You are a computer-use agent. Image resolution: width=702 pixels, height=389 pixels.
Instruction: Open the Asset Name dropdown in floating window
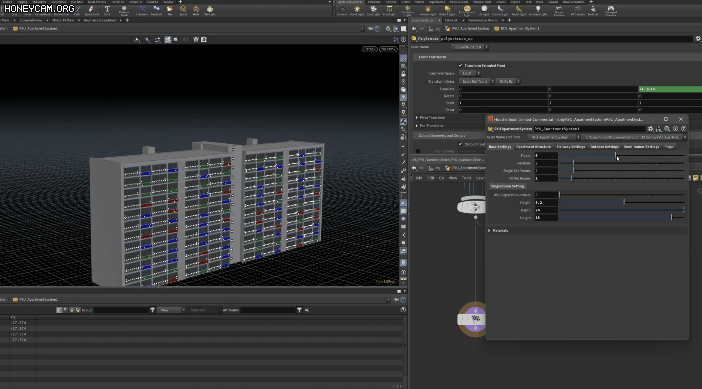(554, 137)
